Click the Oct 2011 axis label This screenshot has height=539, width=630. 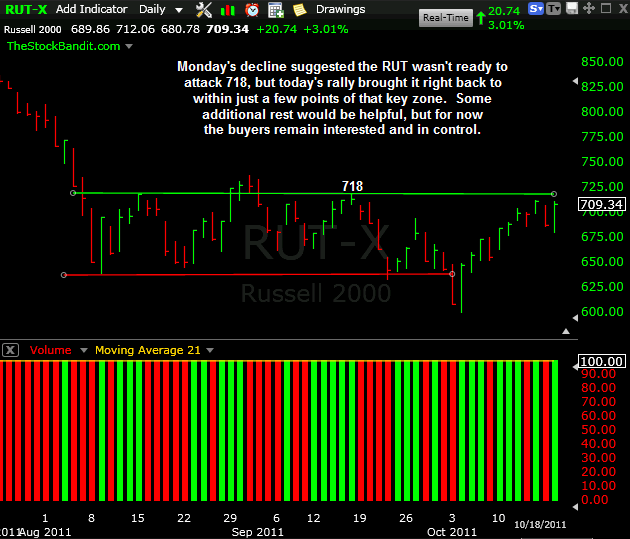click(x=452, y=532)
